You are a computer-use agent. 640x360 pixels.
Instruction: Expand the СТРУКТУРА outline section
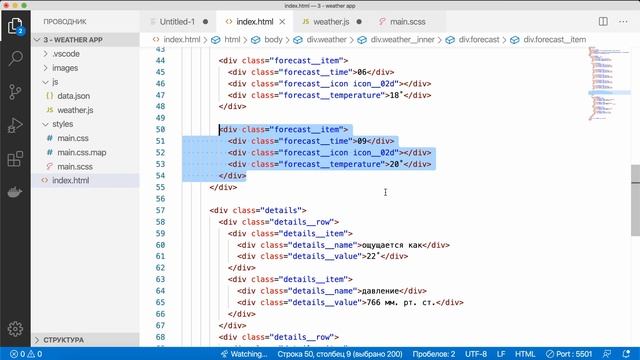85,340
